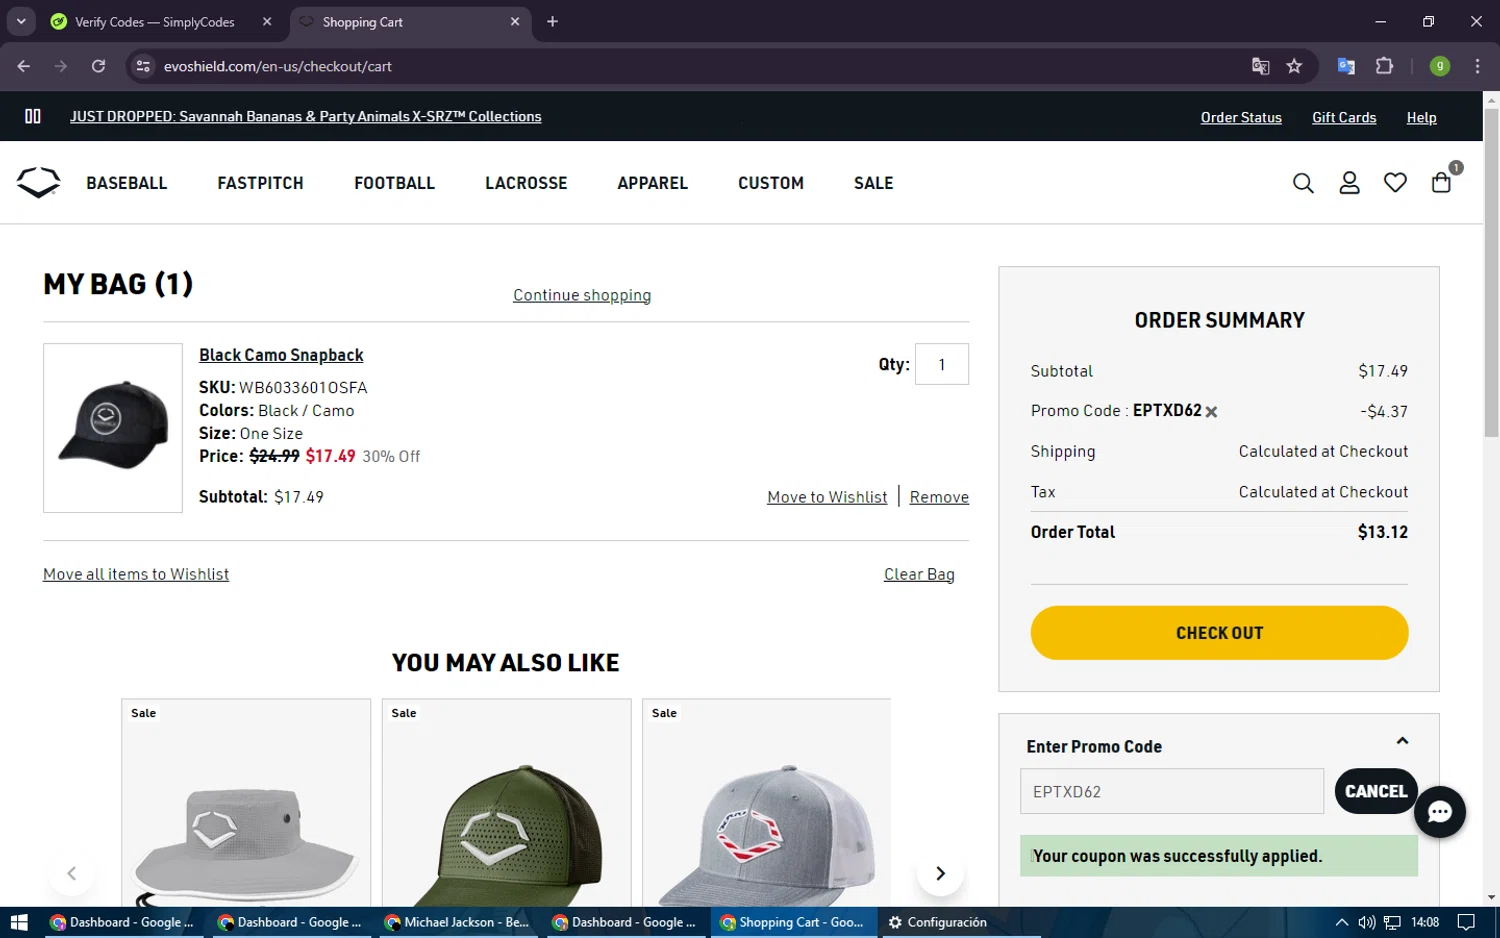Click the browser address bar URL
The width and height of the screenshot is (1500, 938).
coord(278,66)
